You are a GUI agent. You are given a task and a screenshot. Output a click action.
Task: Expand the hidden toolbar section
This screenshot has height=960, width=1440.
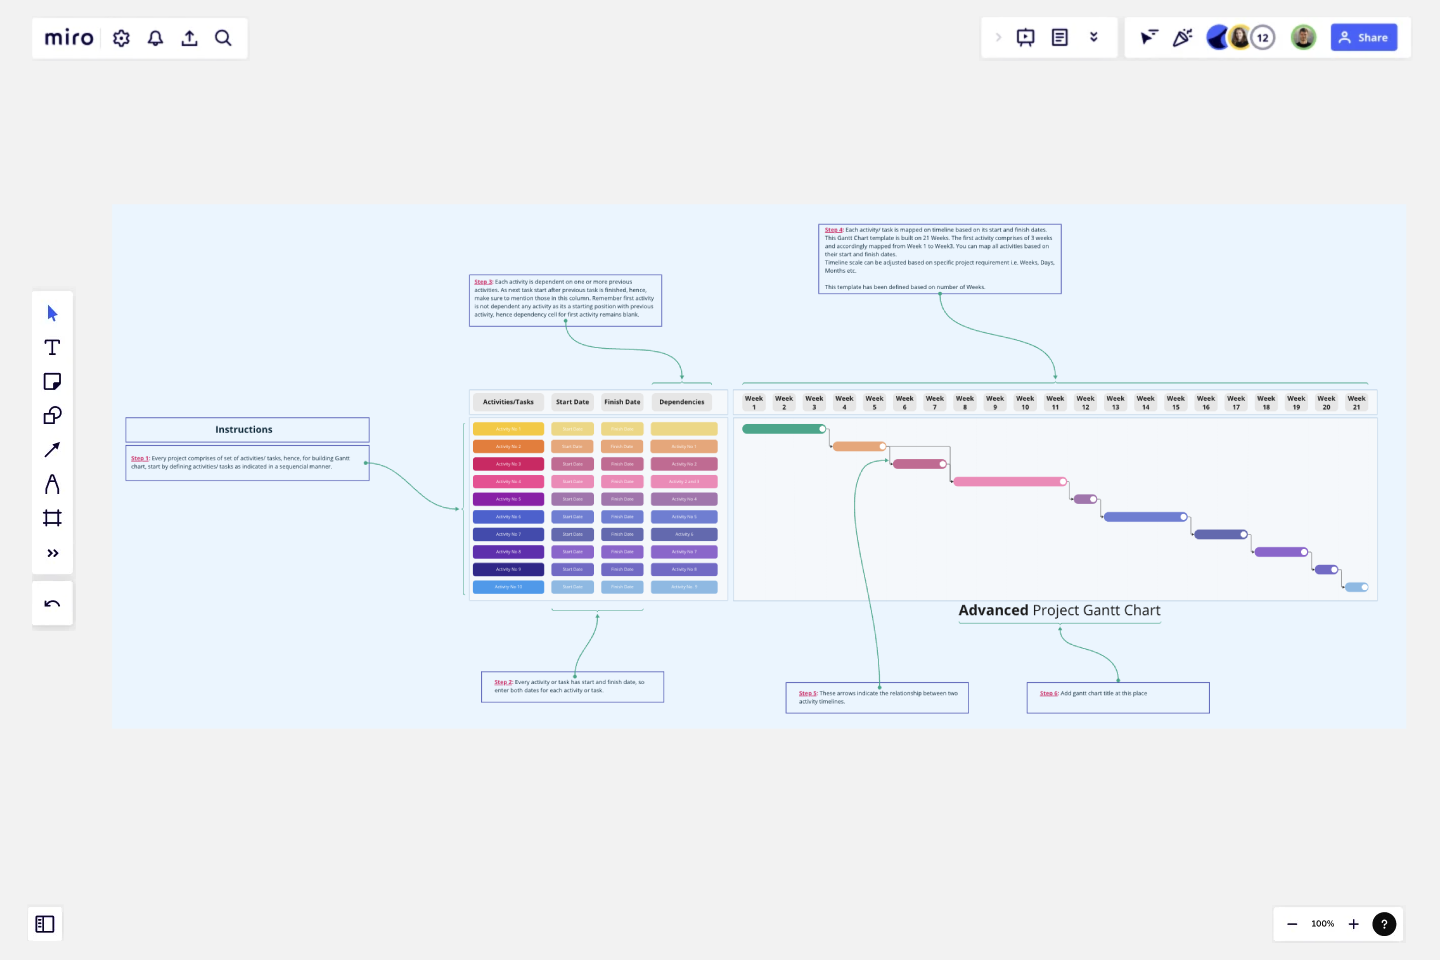click(998, 37)
